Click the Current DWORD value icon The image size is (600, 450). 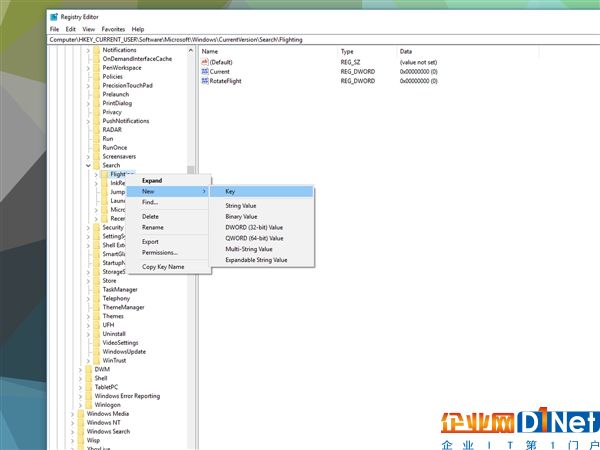click(205, 72)
